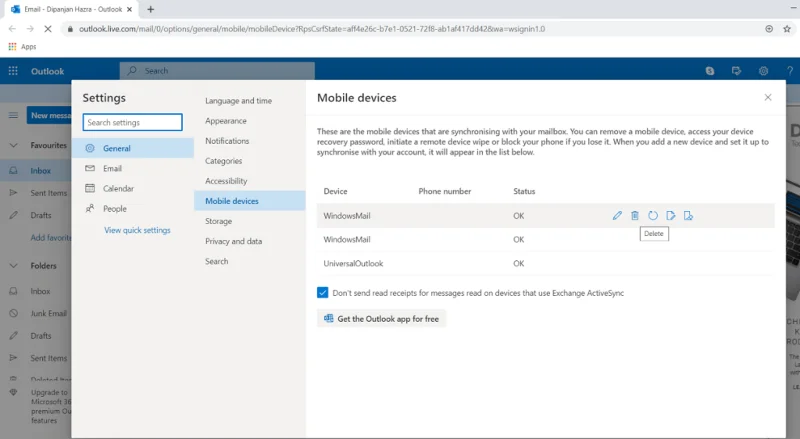Image resolution: width=800 pixels, height=439 pixels.
Task: Click the Outlook top search box
Action: pos(217,70)
